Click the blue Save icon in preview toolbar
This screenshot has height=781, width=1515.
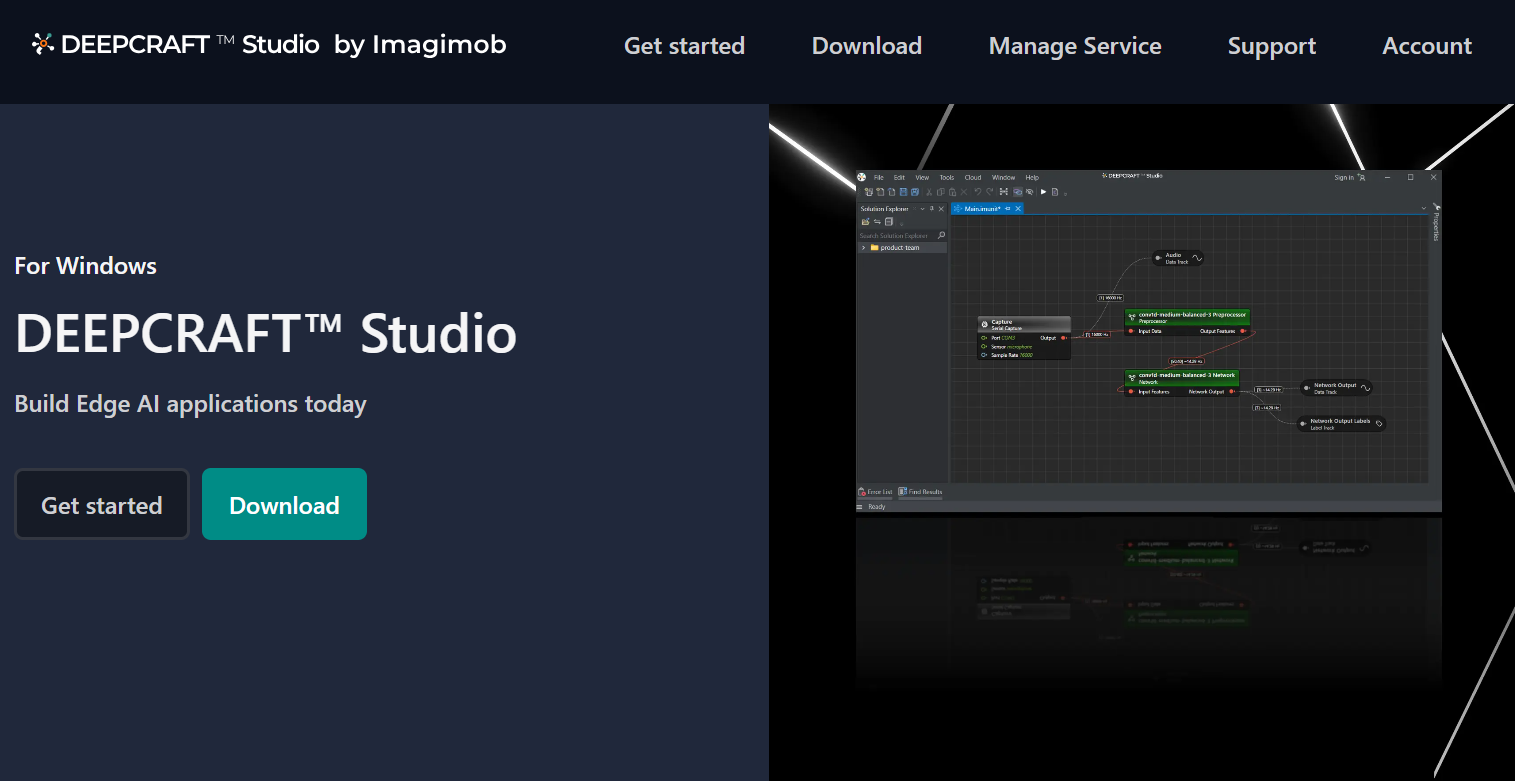(x=903, y=192)
